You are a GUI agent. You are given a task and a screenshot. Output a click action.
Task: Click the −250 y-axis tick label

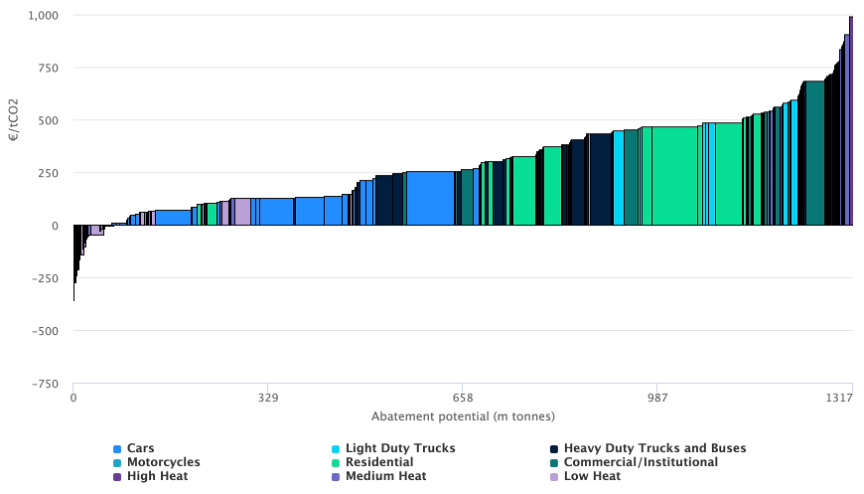pos(45,279)
